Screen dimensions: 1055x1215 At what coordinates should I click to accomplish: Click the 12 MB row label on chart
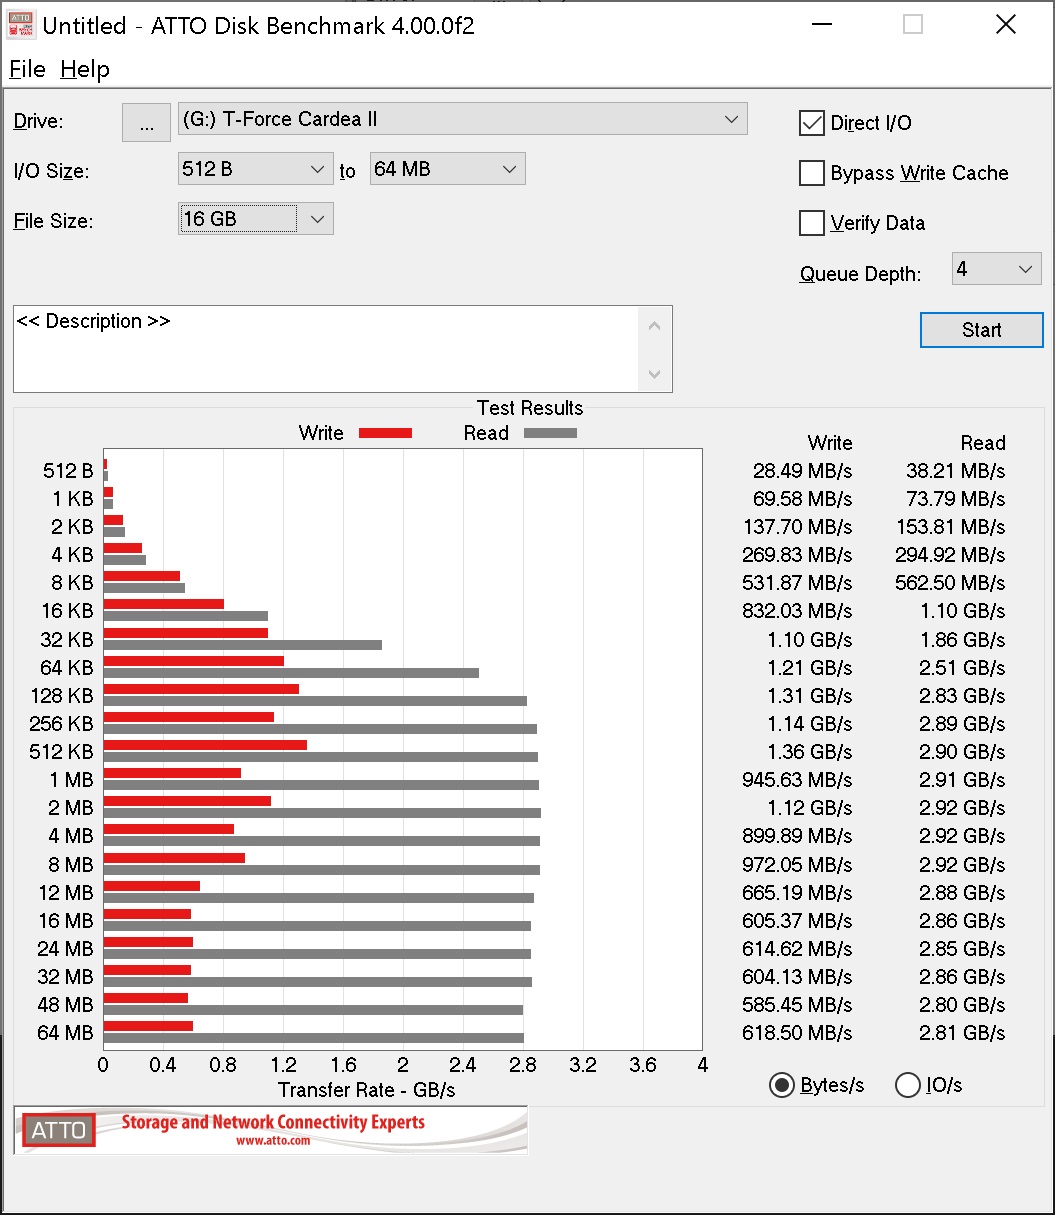click(65, 892)
